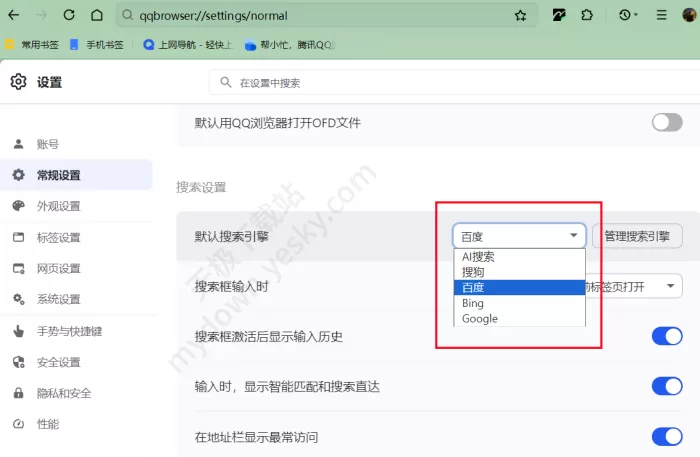Open the user profile avatar
The height and width of the screenshot is (457, 700).
point(689,15)
